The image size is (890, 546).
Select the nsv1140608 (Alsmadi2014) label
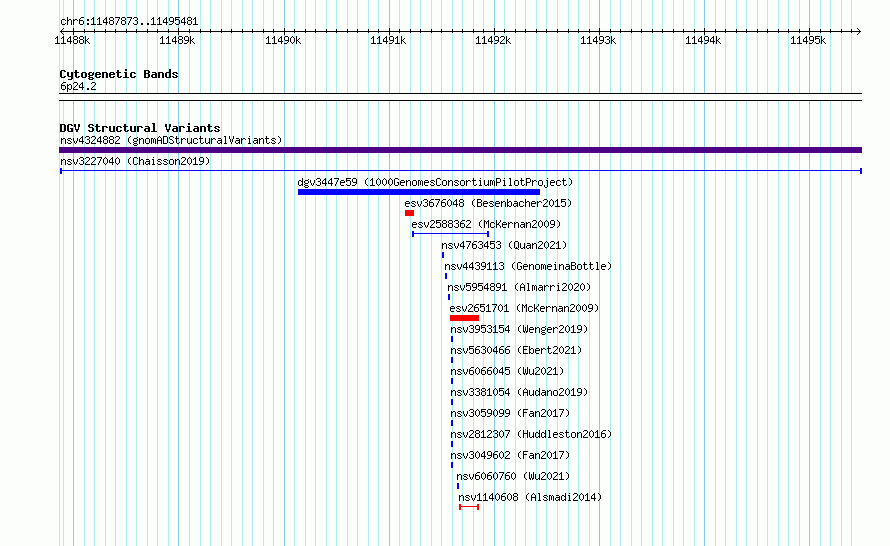pos(530,497)
